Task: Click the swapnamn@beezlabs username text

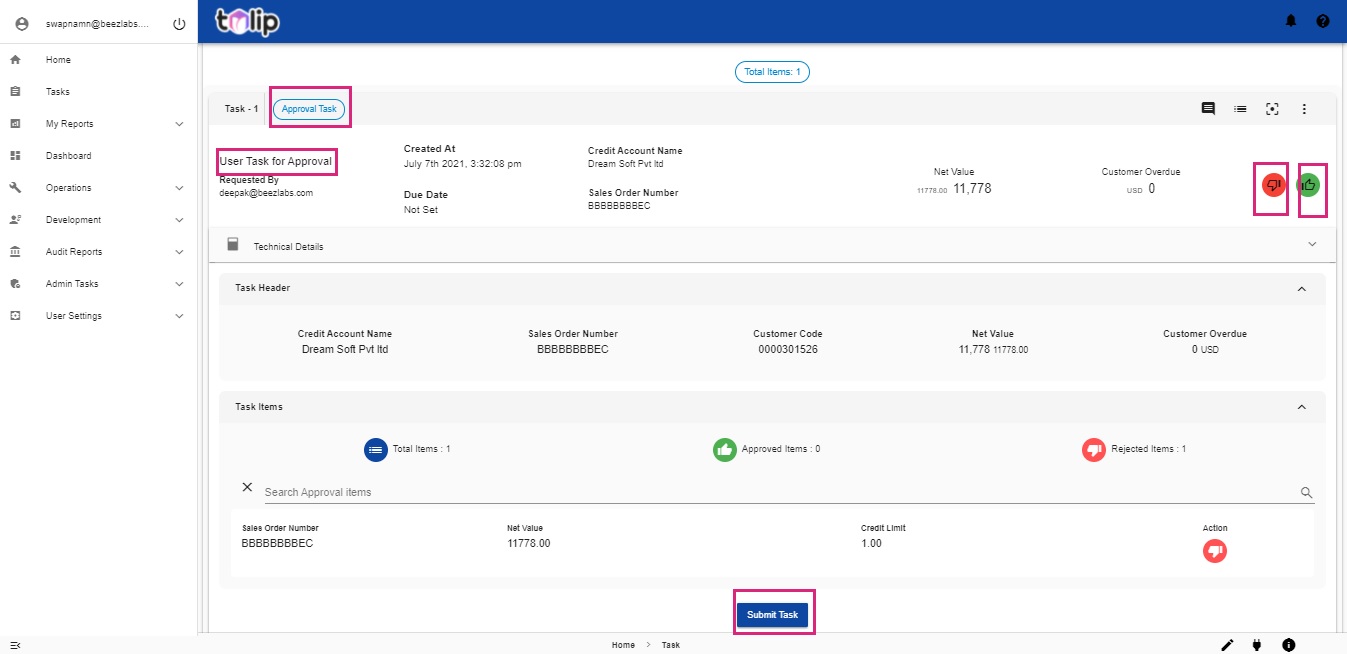Action: (97, 24)
